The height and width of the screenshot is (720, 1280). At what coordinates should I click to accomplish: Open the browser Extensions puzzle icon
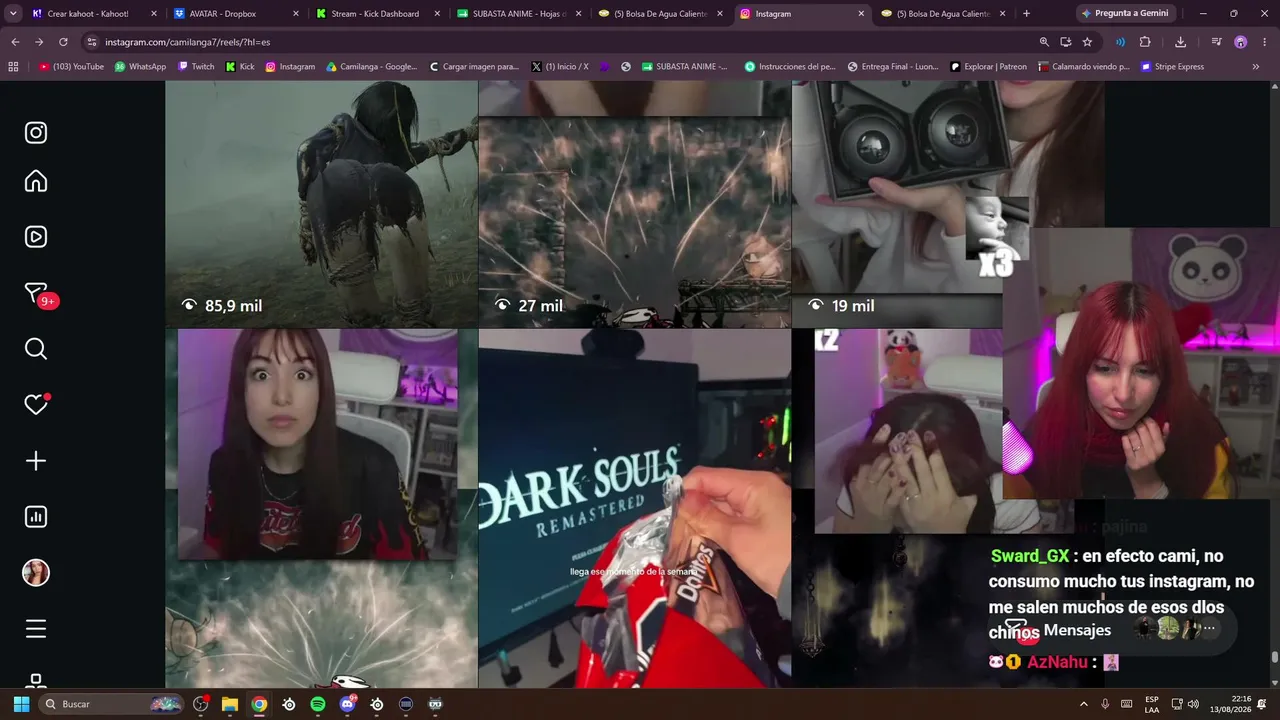point(1145,42)
